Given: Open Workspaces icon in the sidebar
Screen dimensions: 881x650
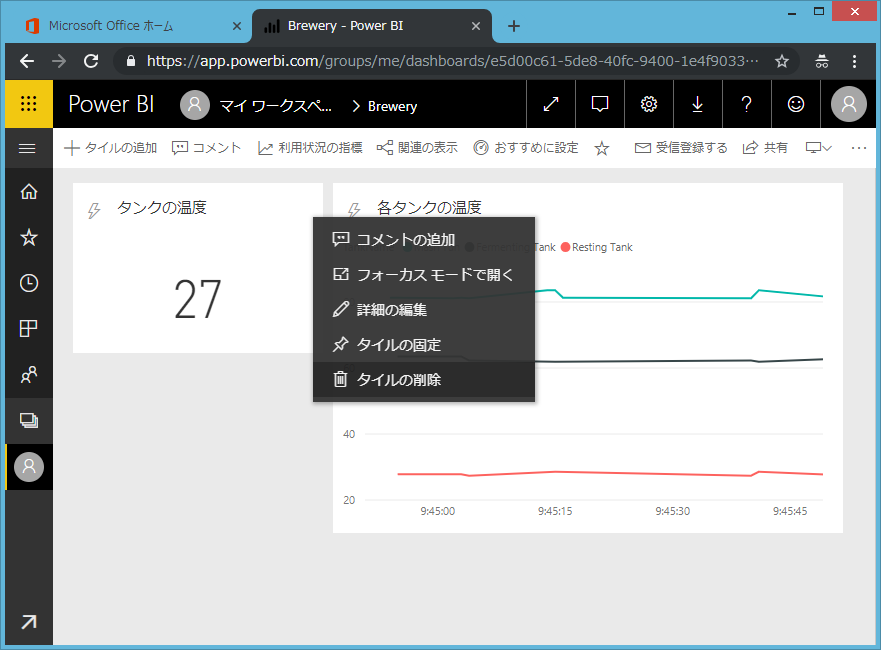Looking at the screenshot, I should (29, 420).
